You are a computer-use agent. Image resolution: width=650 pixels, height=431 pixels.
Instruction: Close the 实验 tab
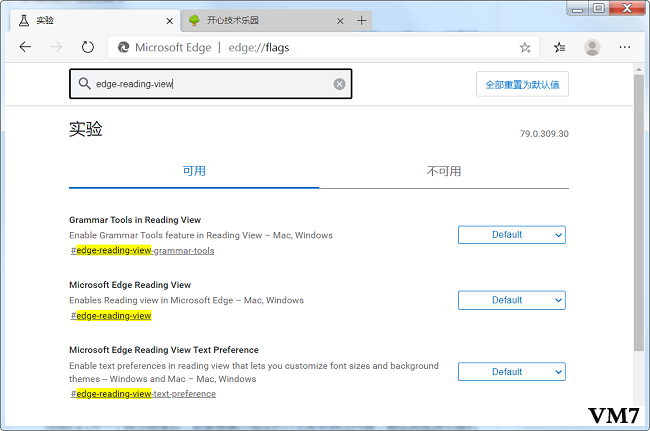(170, 21)
